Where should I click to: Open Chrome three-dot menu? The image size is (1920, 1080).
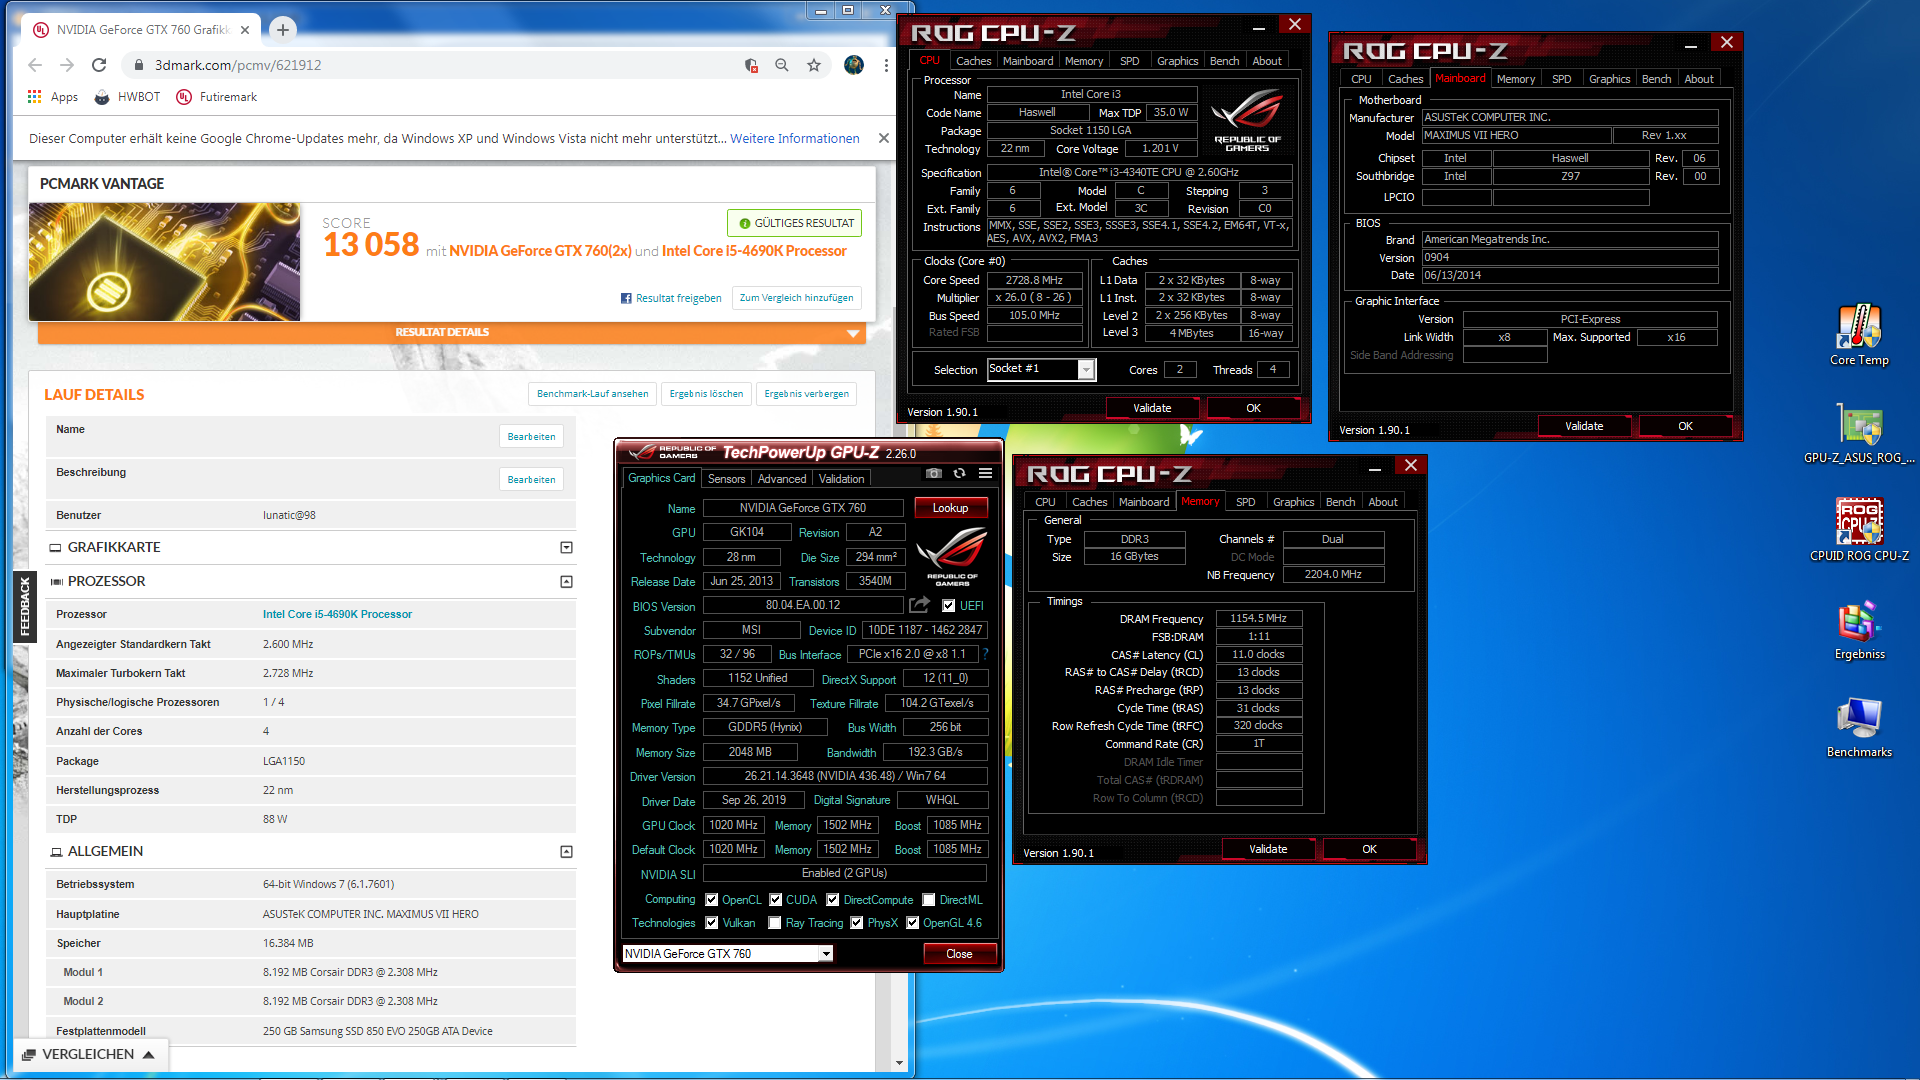[x=886, y=65]
